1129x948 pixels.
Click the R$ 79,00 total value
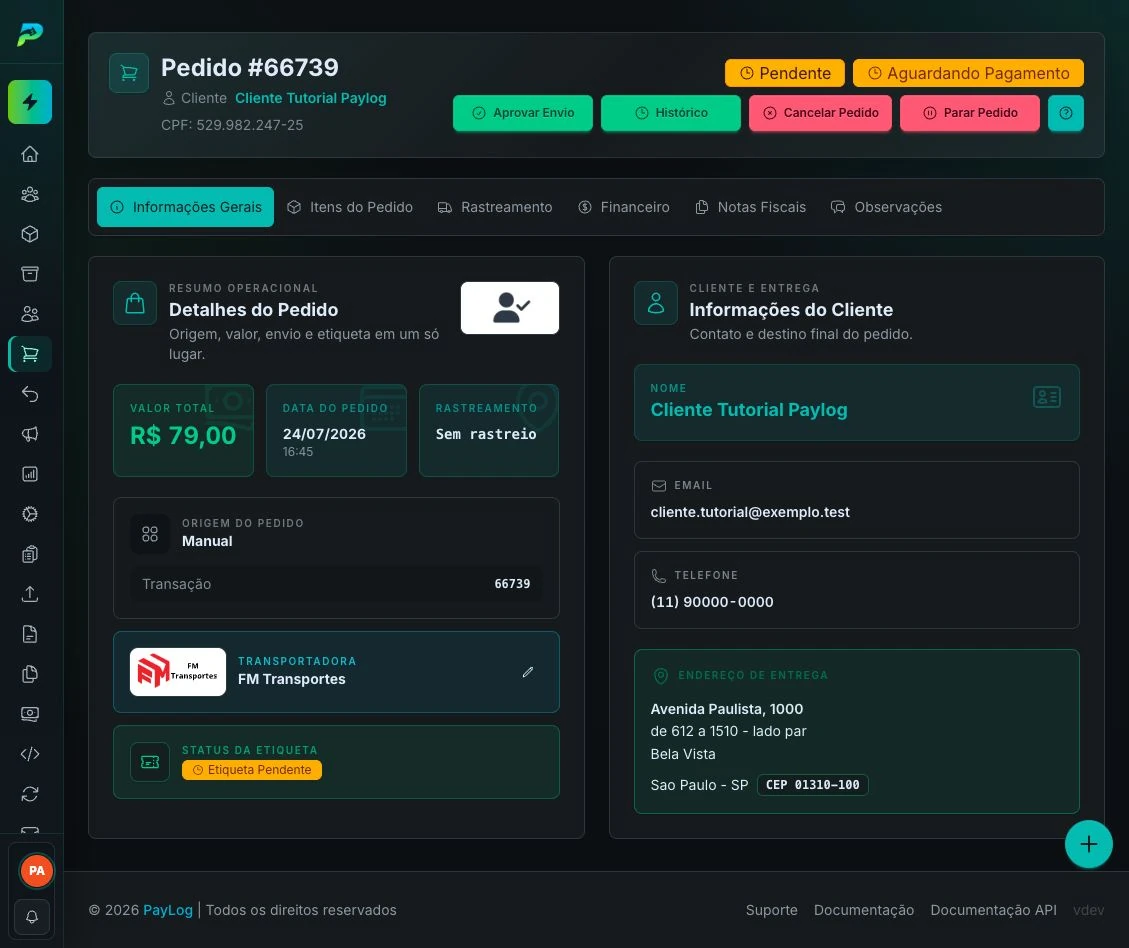coord(183,435)
